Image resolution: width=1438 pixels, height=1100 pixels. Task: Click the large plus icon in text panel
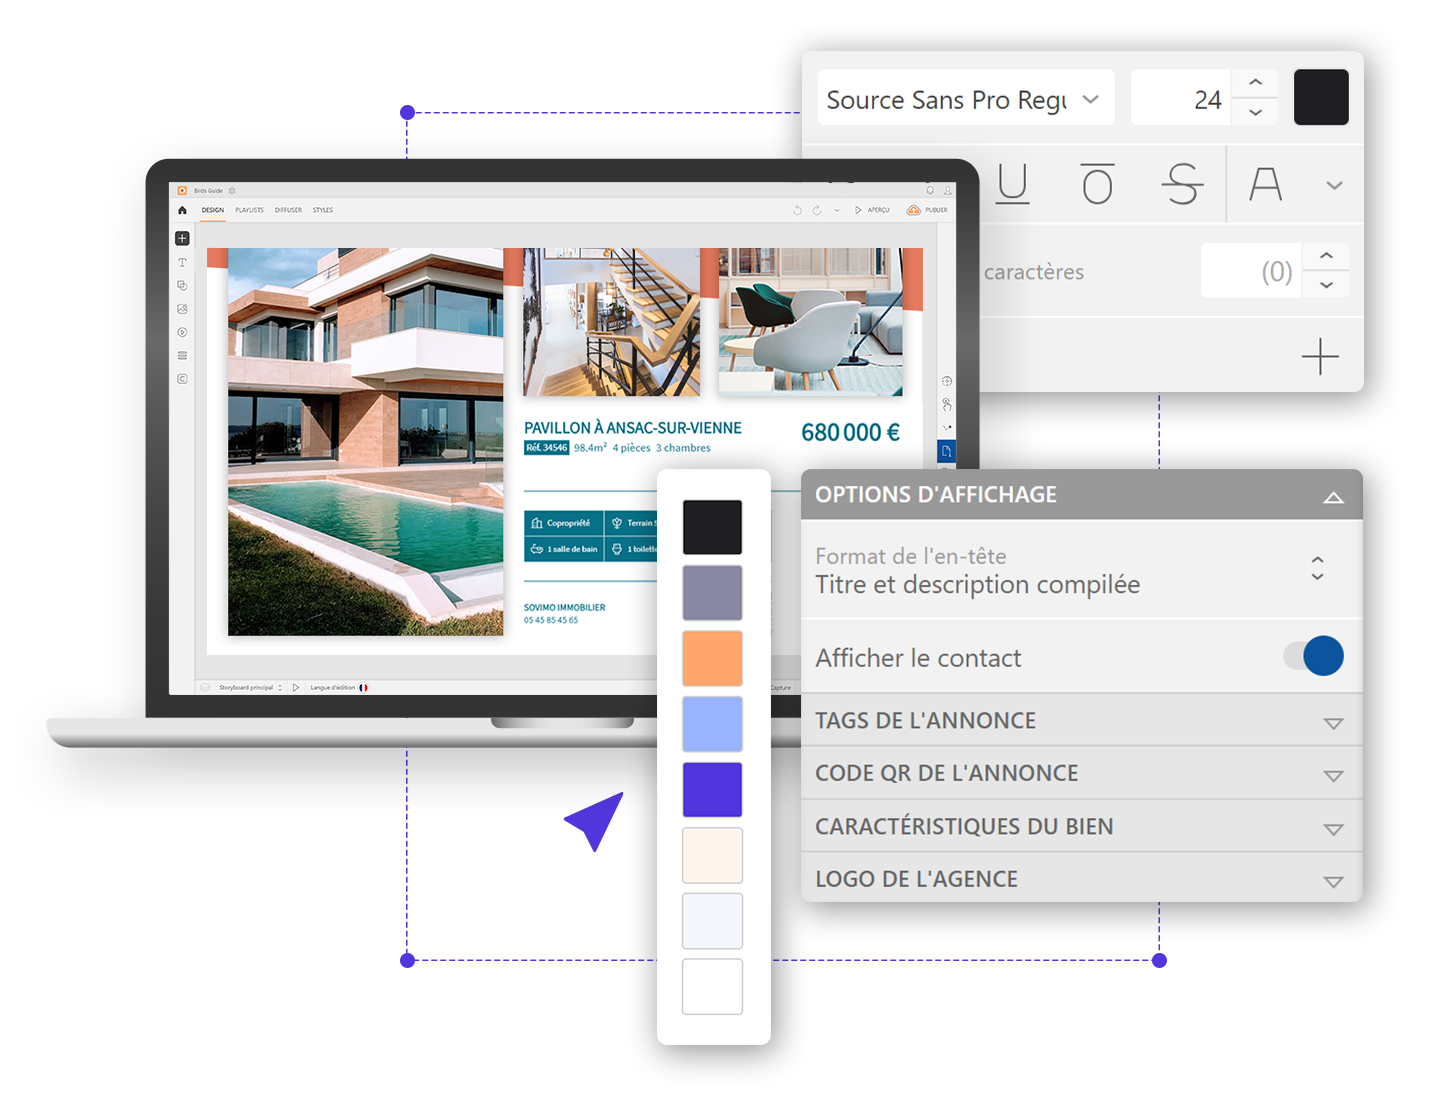click(1320, 357)
